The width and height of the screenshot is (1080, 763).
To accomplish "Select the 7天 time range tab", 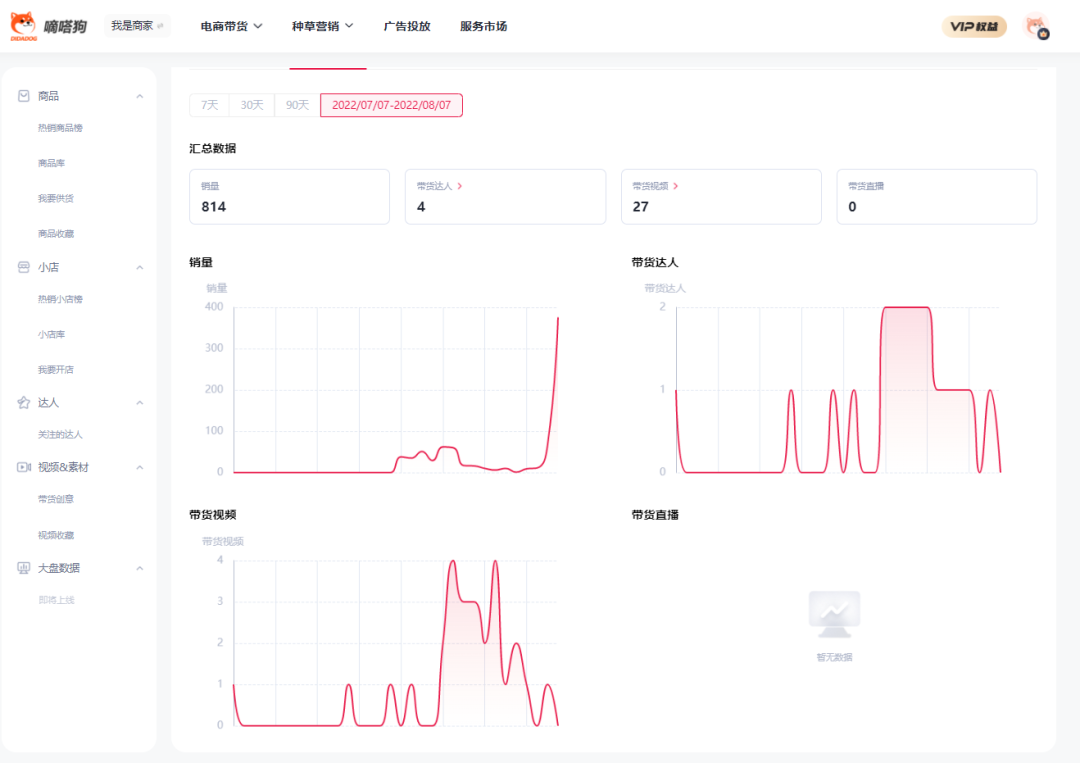I will tap(209, 105).
